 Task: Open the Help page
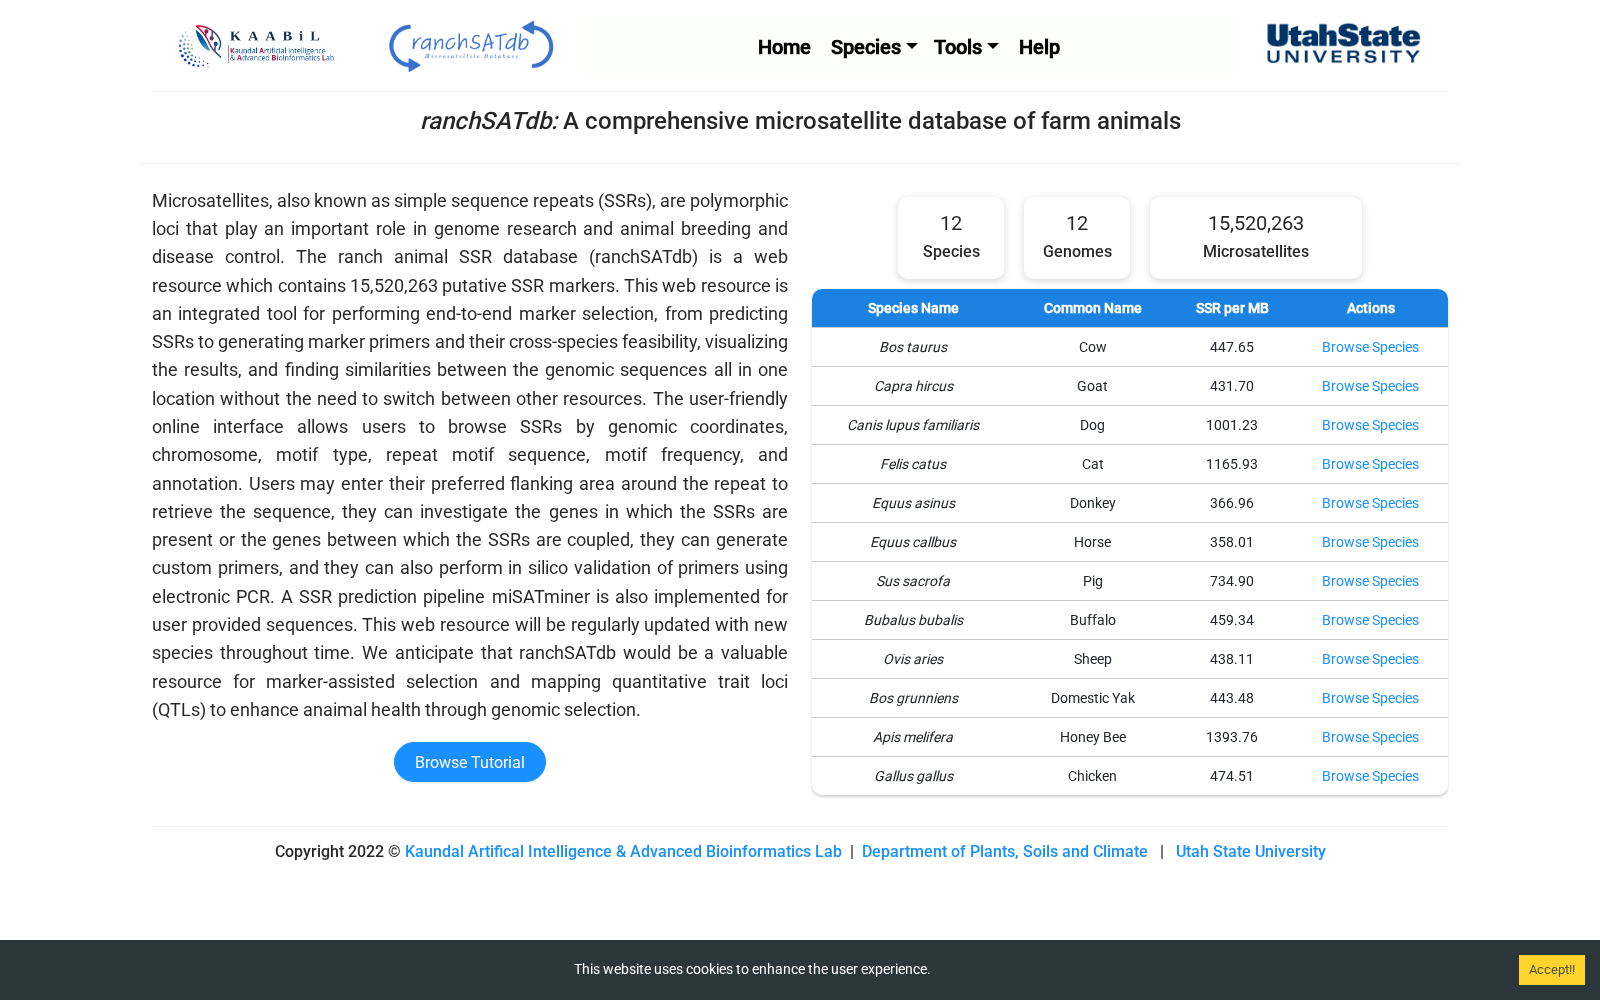point(1039,47)
